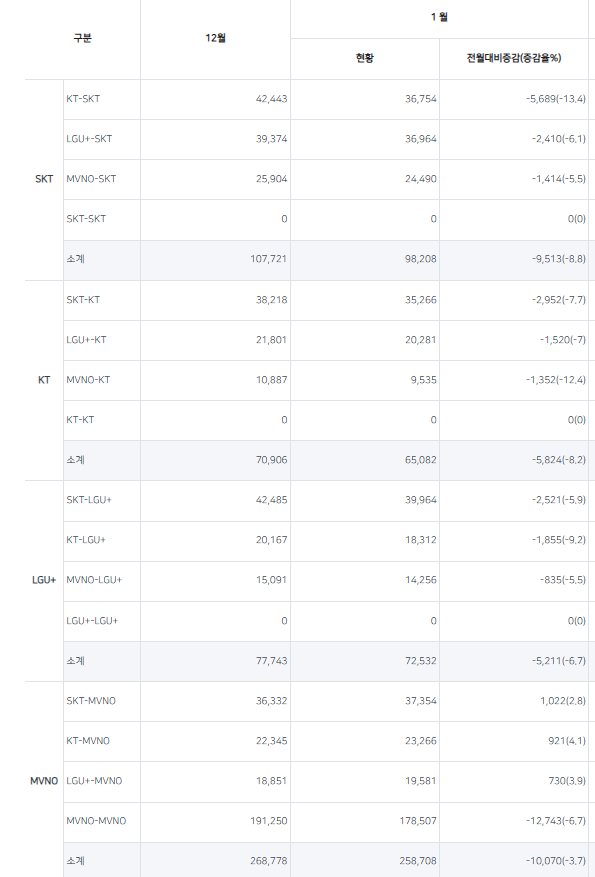Select the SKT group row label
This screenshot has height=877, width=595.
(x=44, y=179)
